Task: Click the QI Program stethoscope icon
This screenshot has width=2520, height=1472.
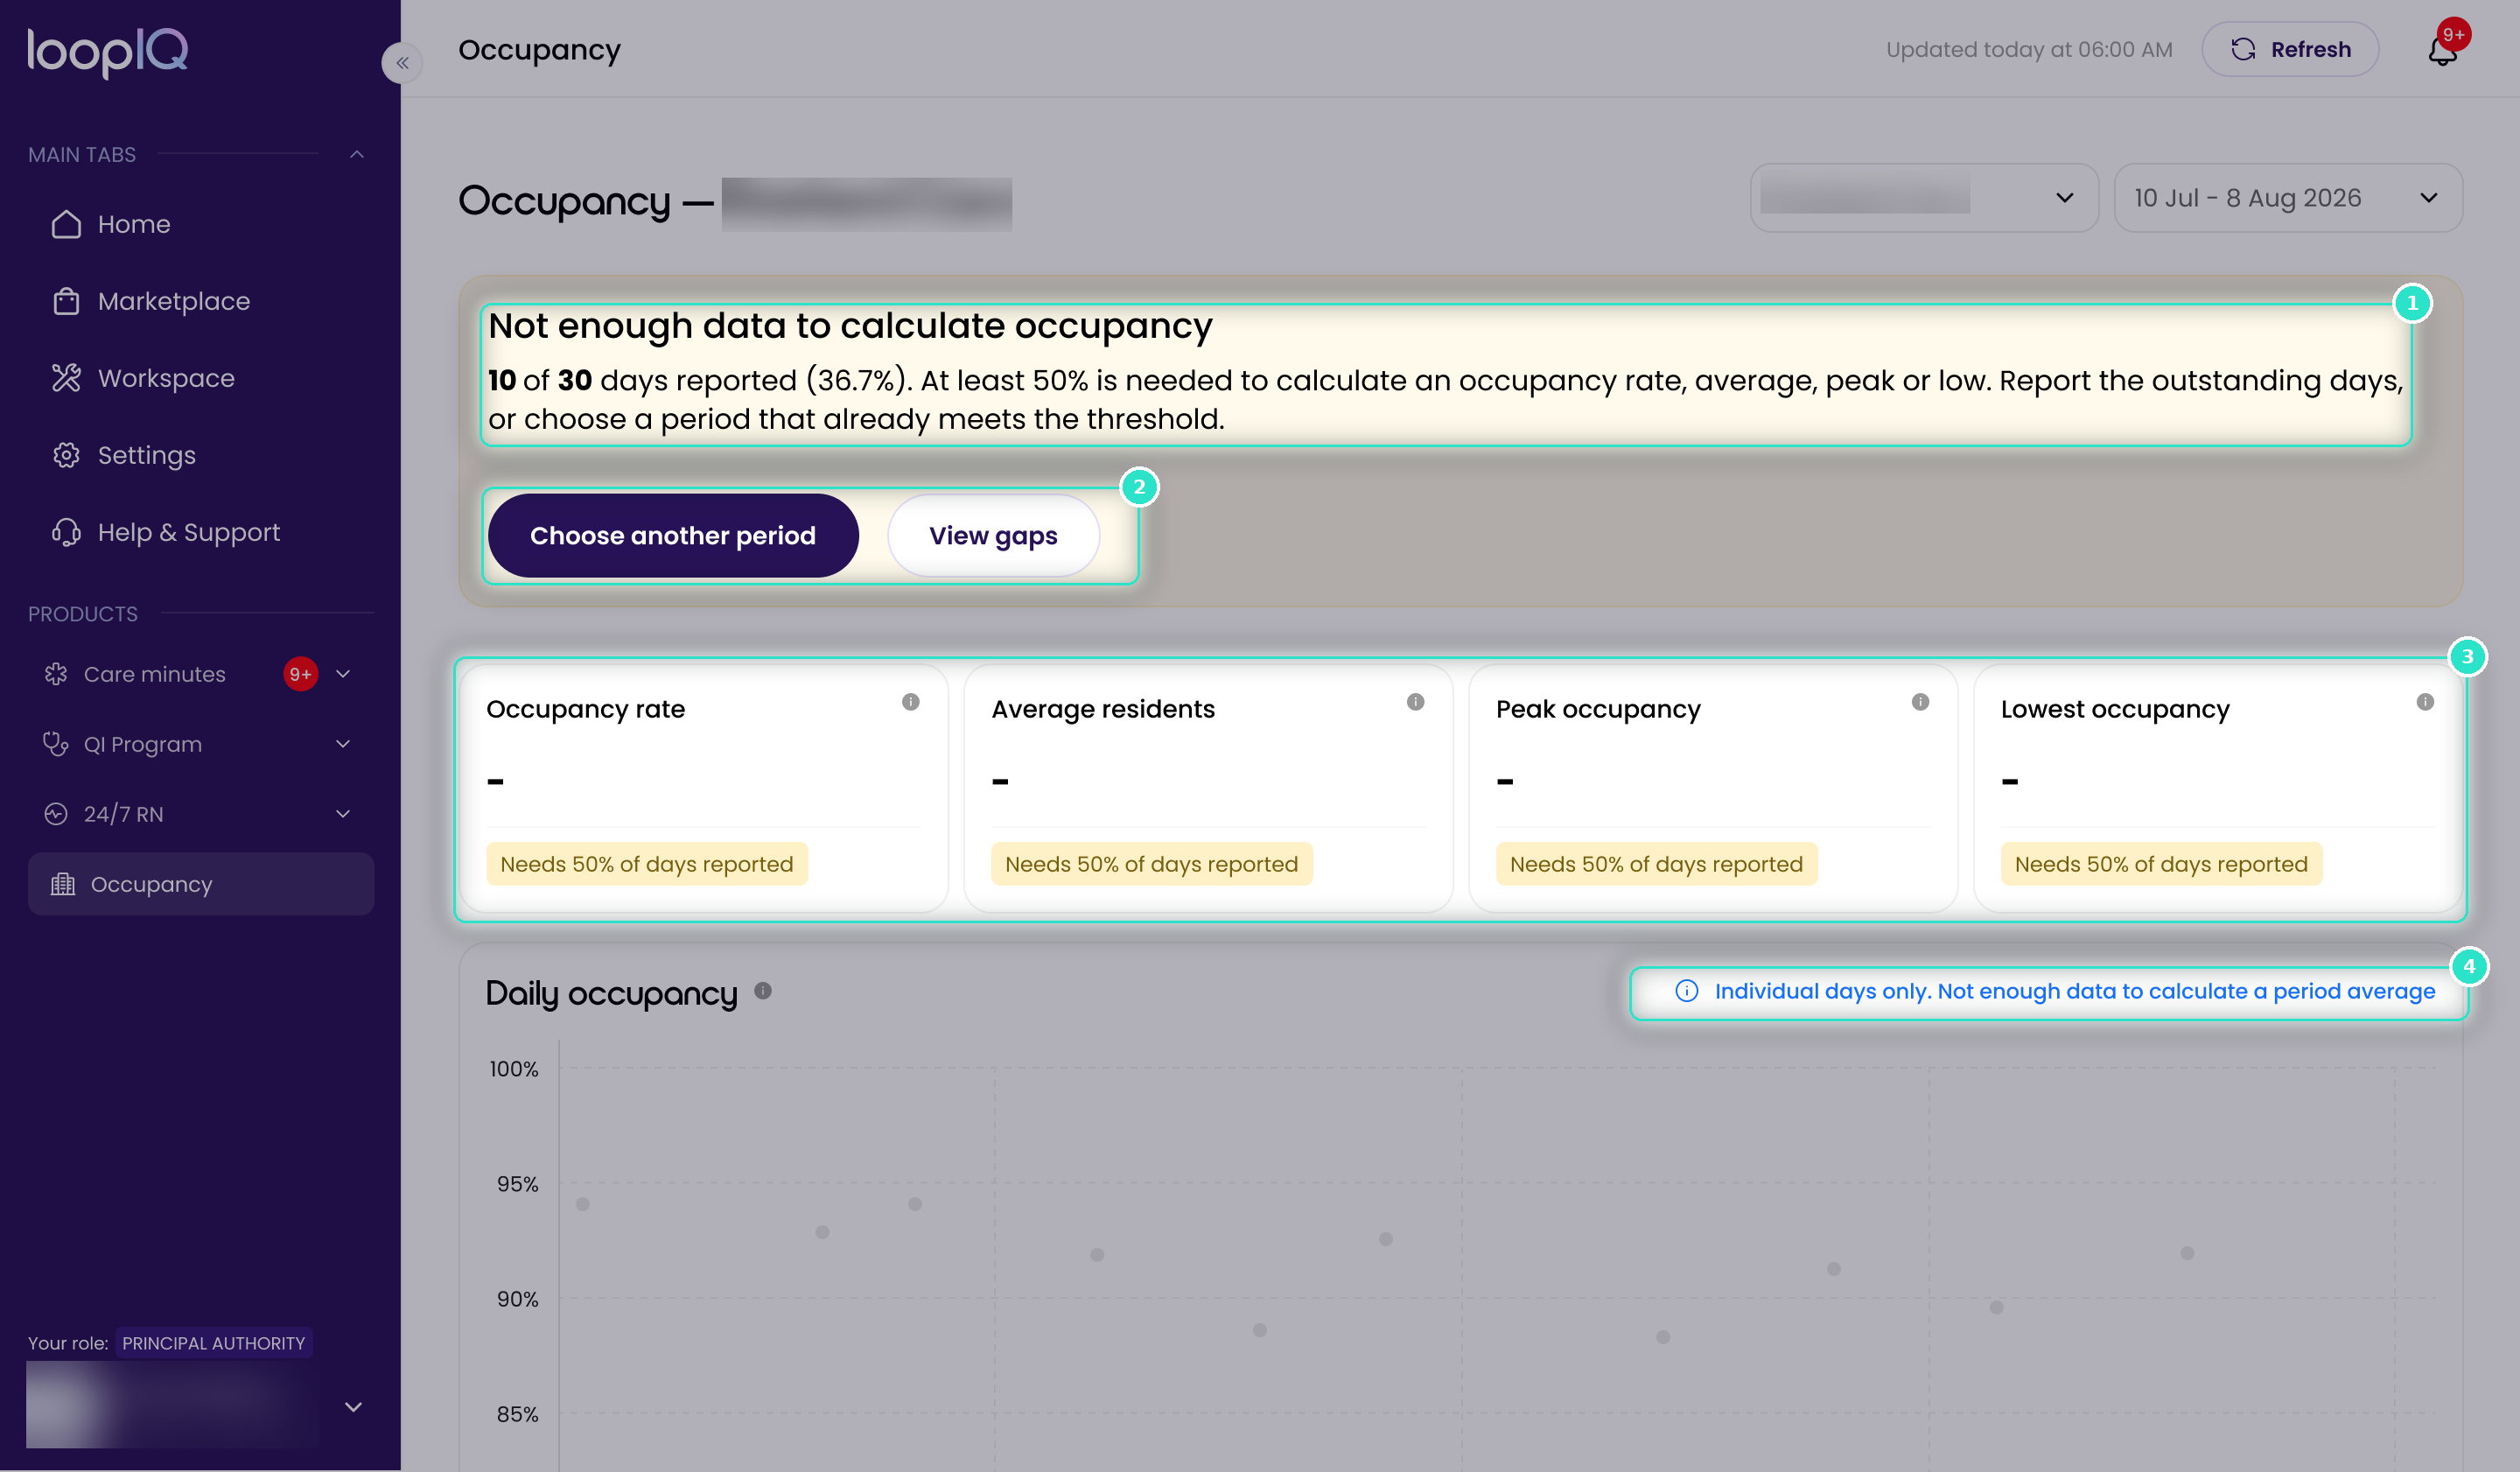Action: click(x=56, y=744)
